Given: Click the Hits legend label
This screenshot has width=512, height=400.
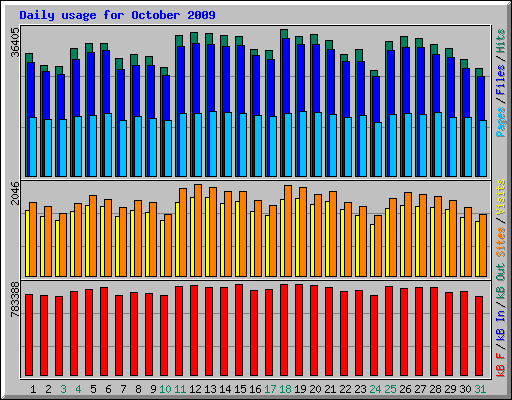Looking at the screenshot, I should (x=501, y=42).
